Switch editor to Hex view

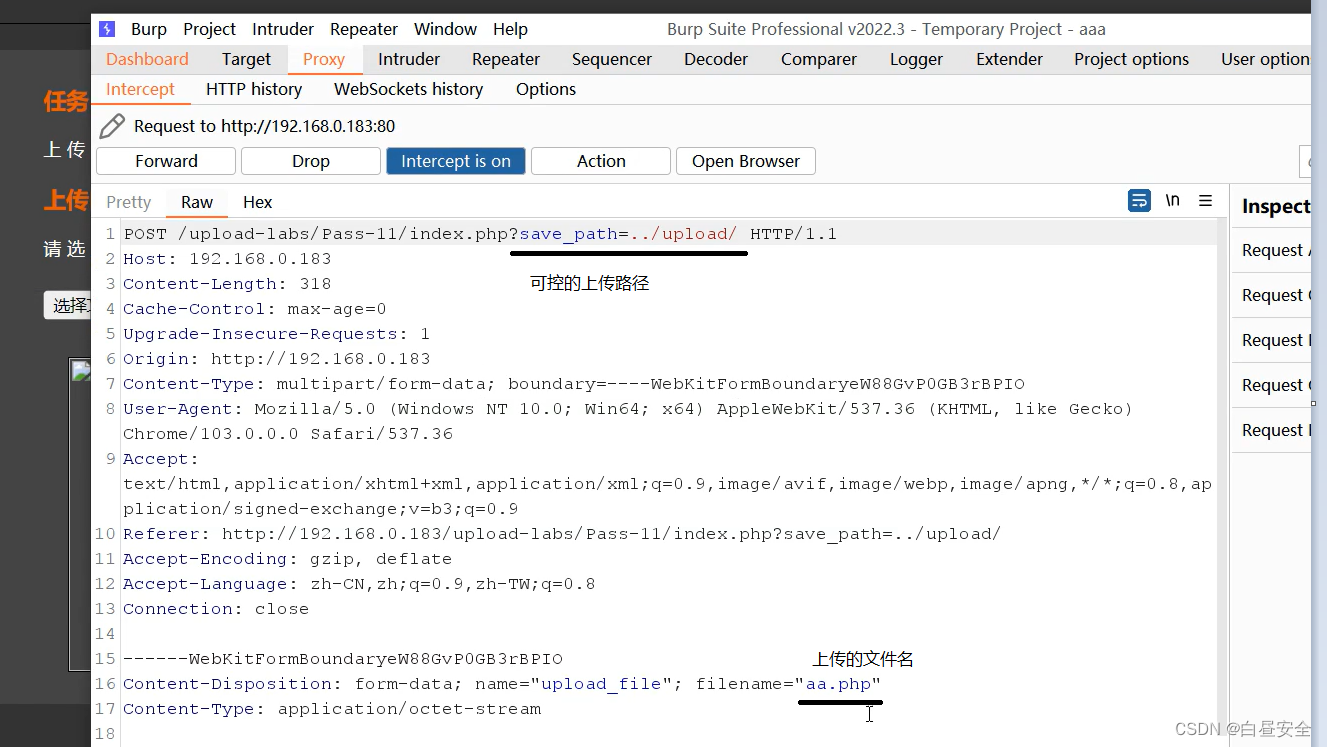[257, 202]
